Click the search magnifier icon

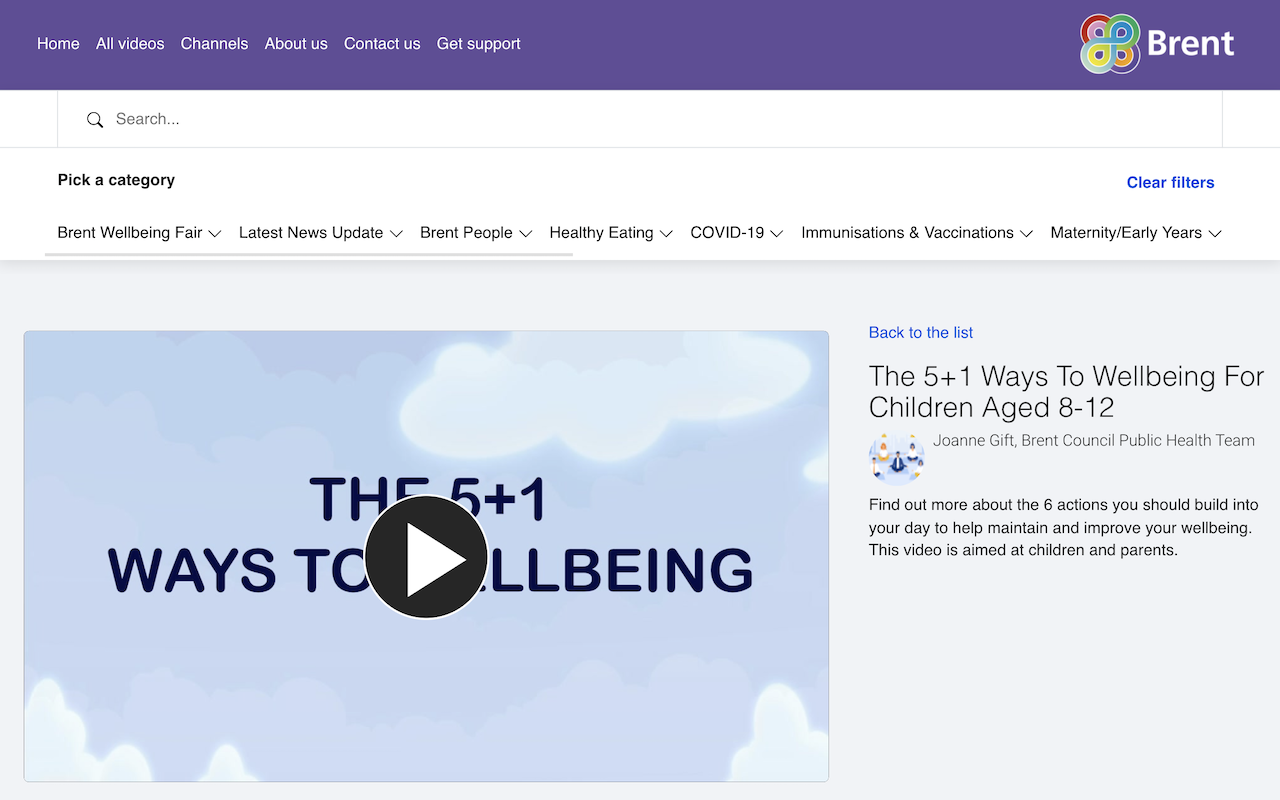pyautogui.click(x=95, y=120)
